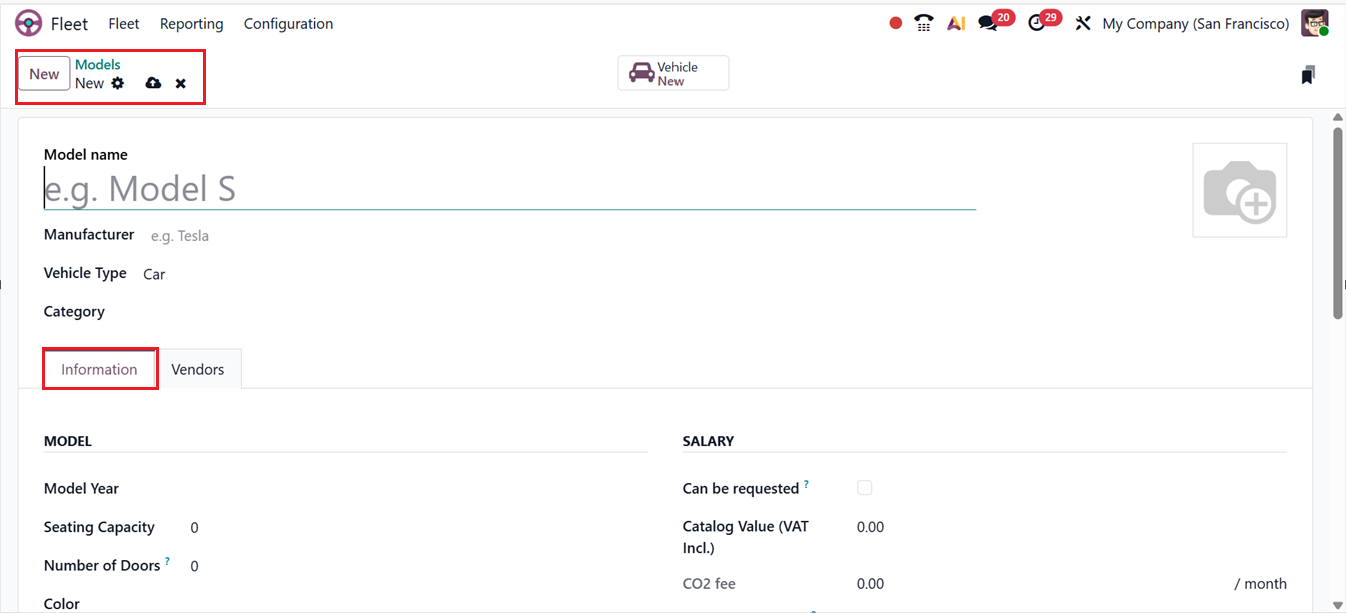The height and width of the screenshot is (613, 1346).
Task: Save the record with the cloud upload icon
Action: pyautogui.click(x=153, y=83)
